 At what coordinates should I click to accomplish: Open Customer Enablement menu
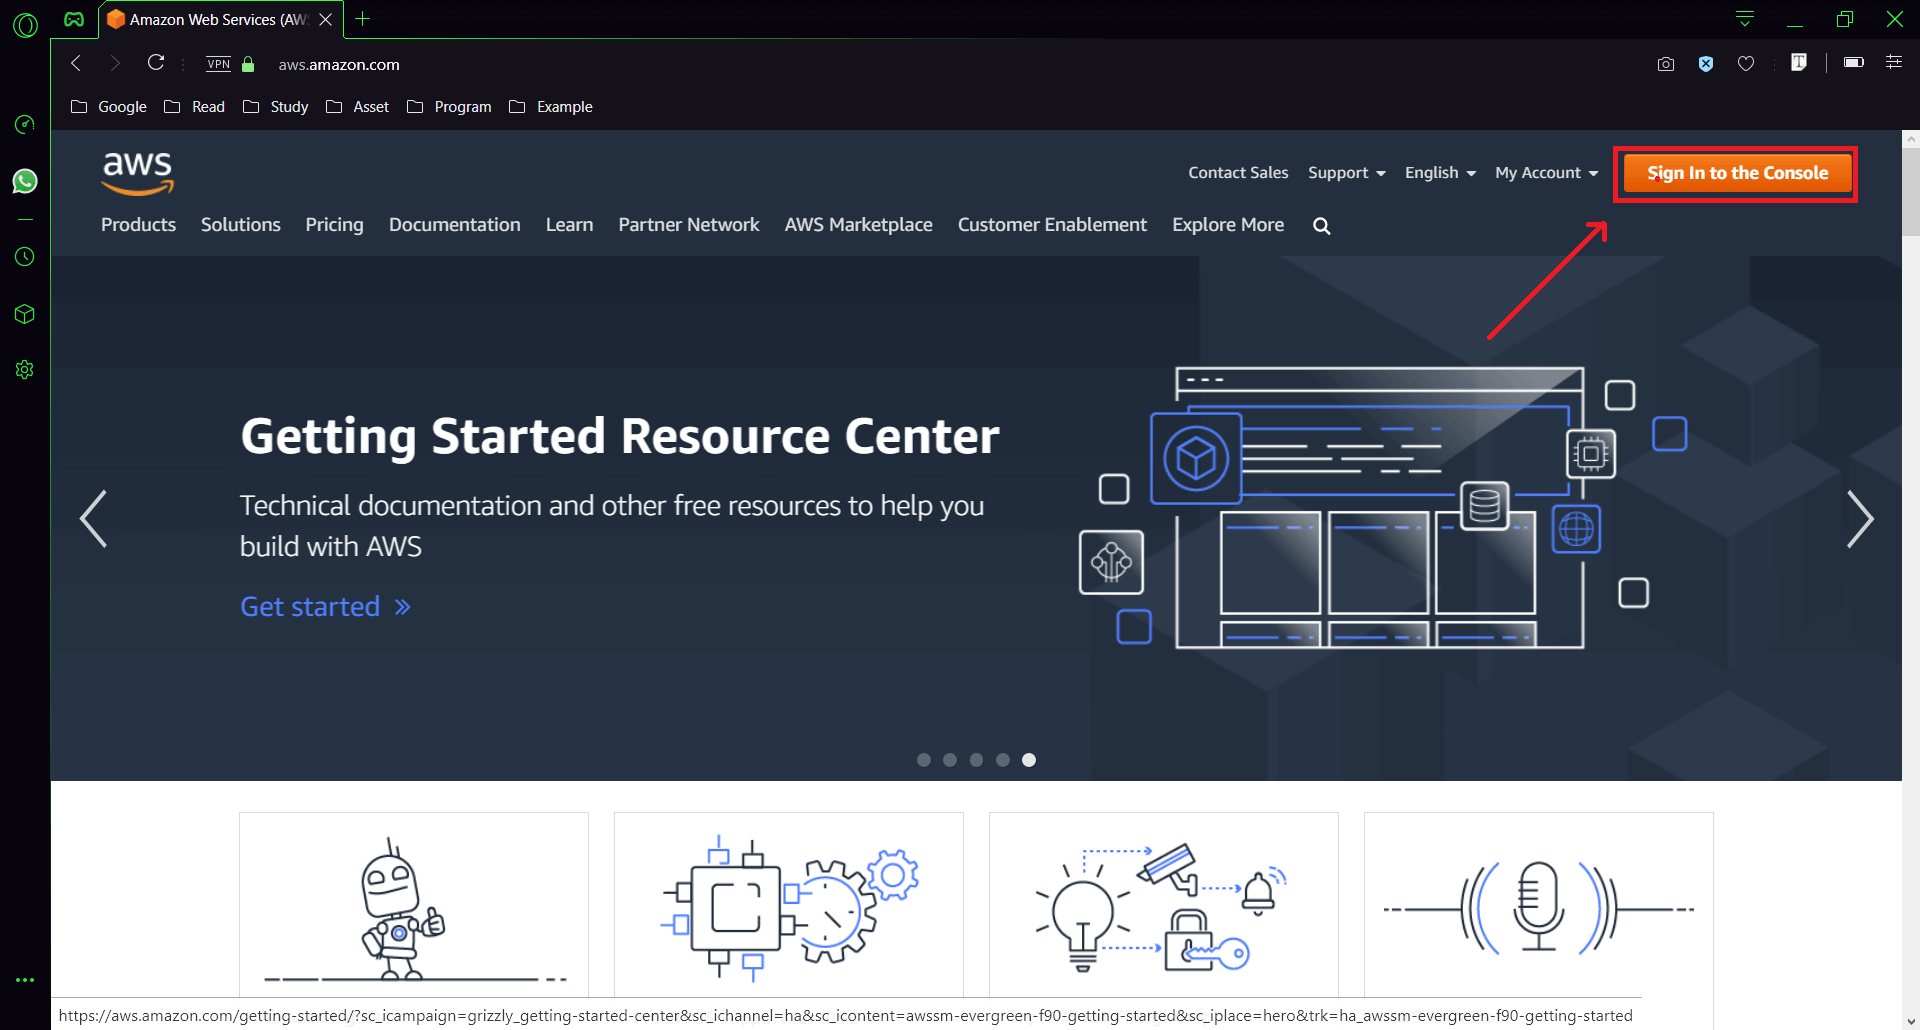(x=1052, y=225)
